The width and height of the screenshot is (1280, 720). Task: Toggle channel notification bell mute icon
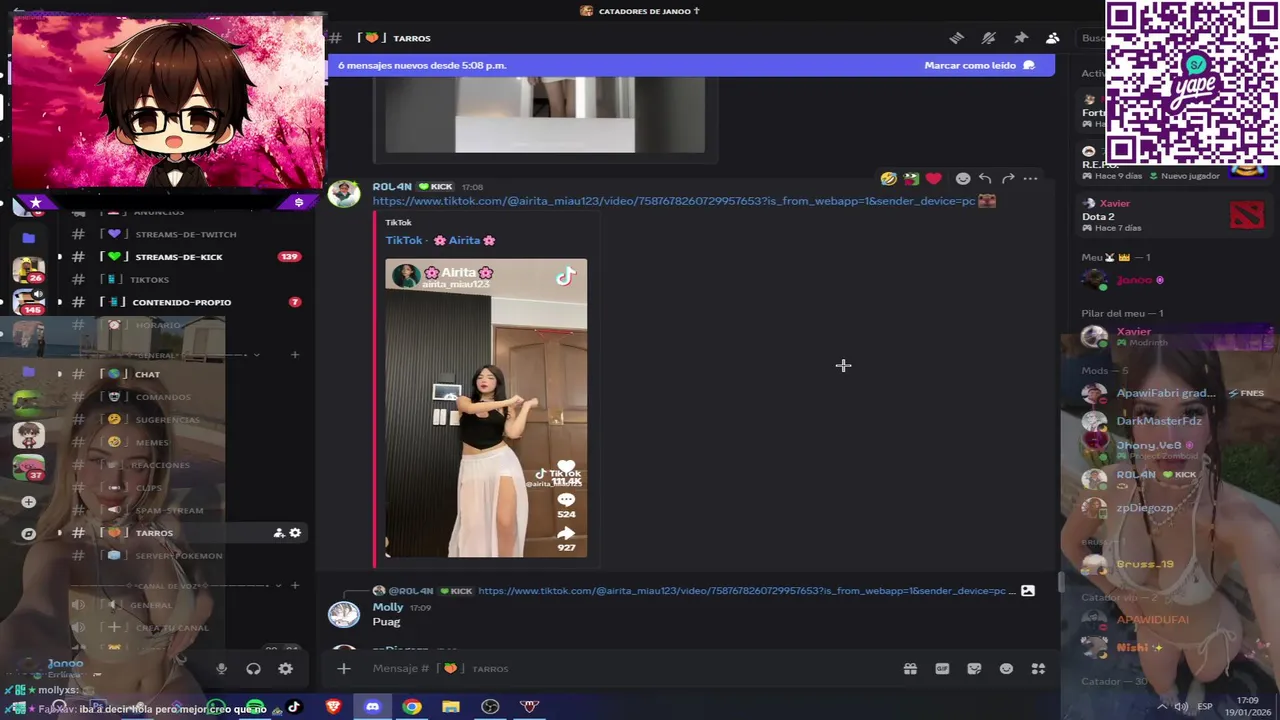click(x=989, y=38)
